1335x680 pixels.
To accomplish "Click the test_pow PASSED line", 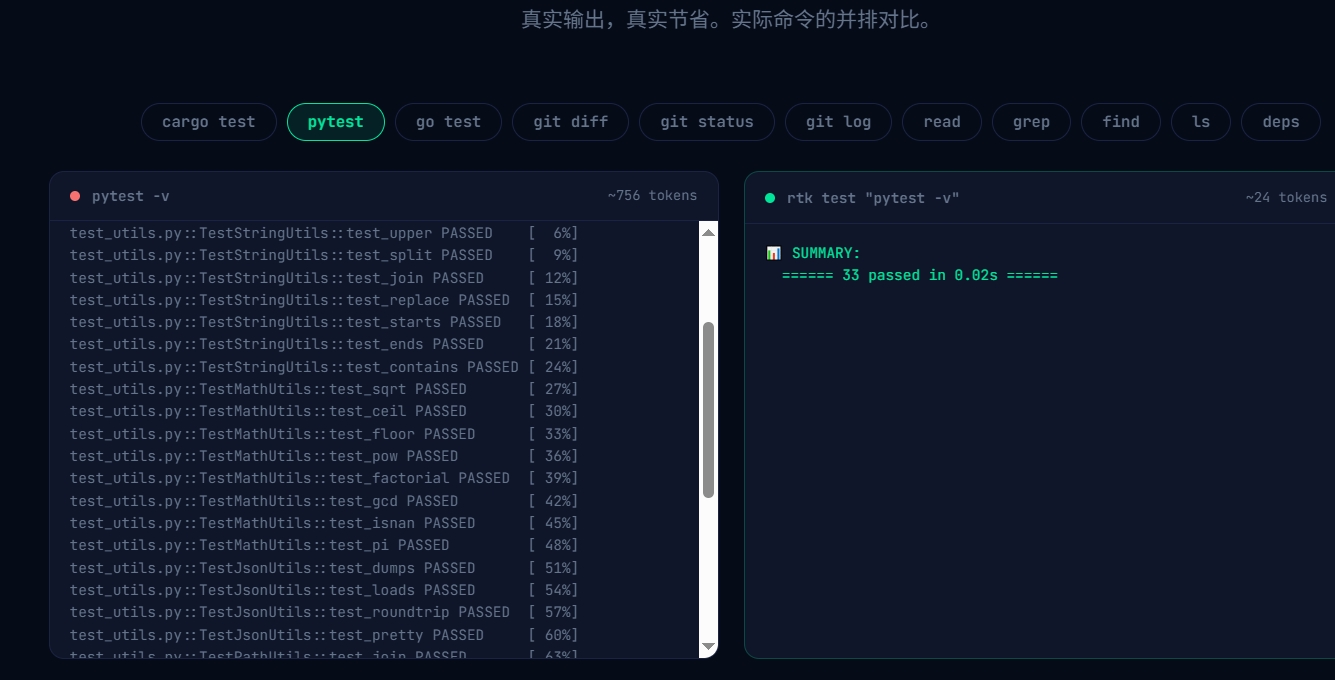I will 324,456.
